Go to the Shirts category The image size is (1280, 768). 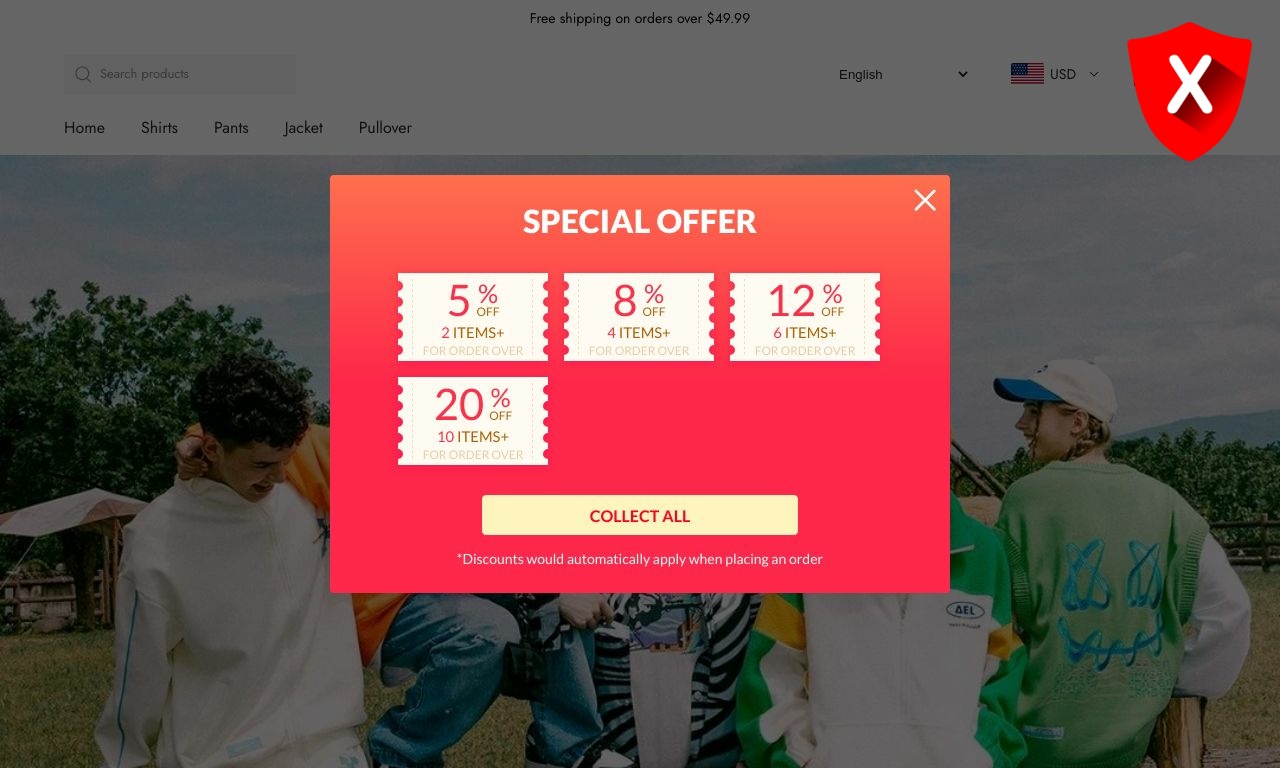click(159, 128)
